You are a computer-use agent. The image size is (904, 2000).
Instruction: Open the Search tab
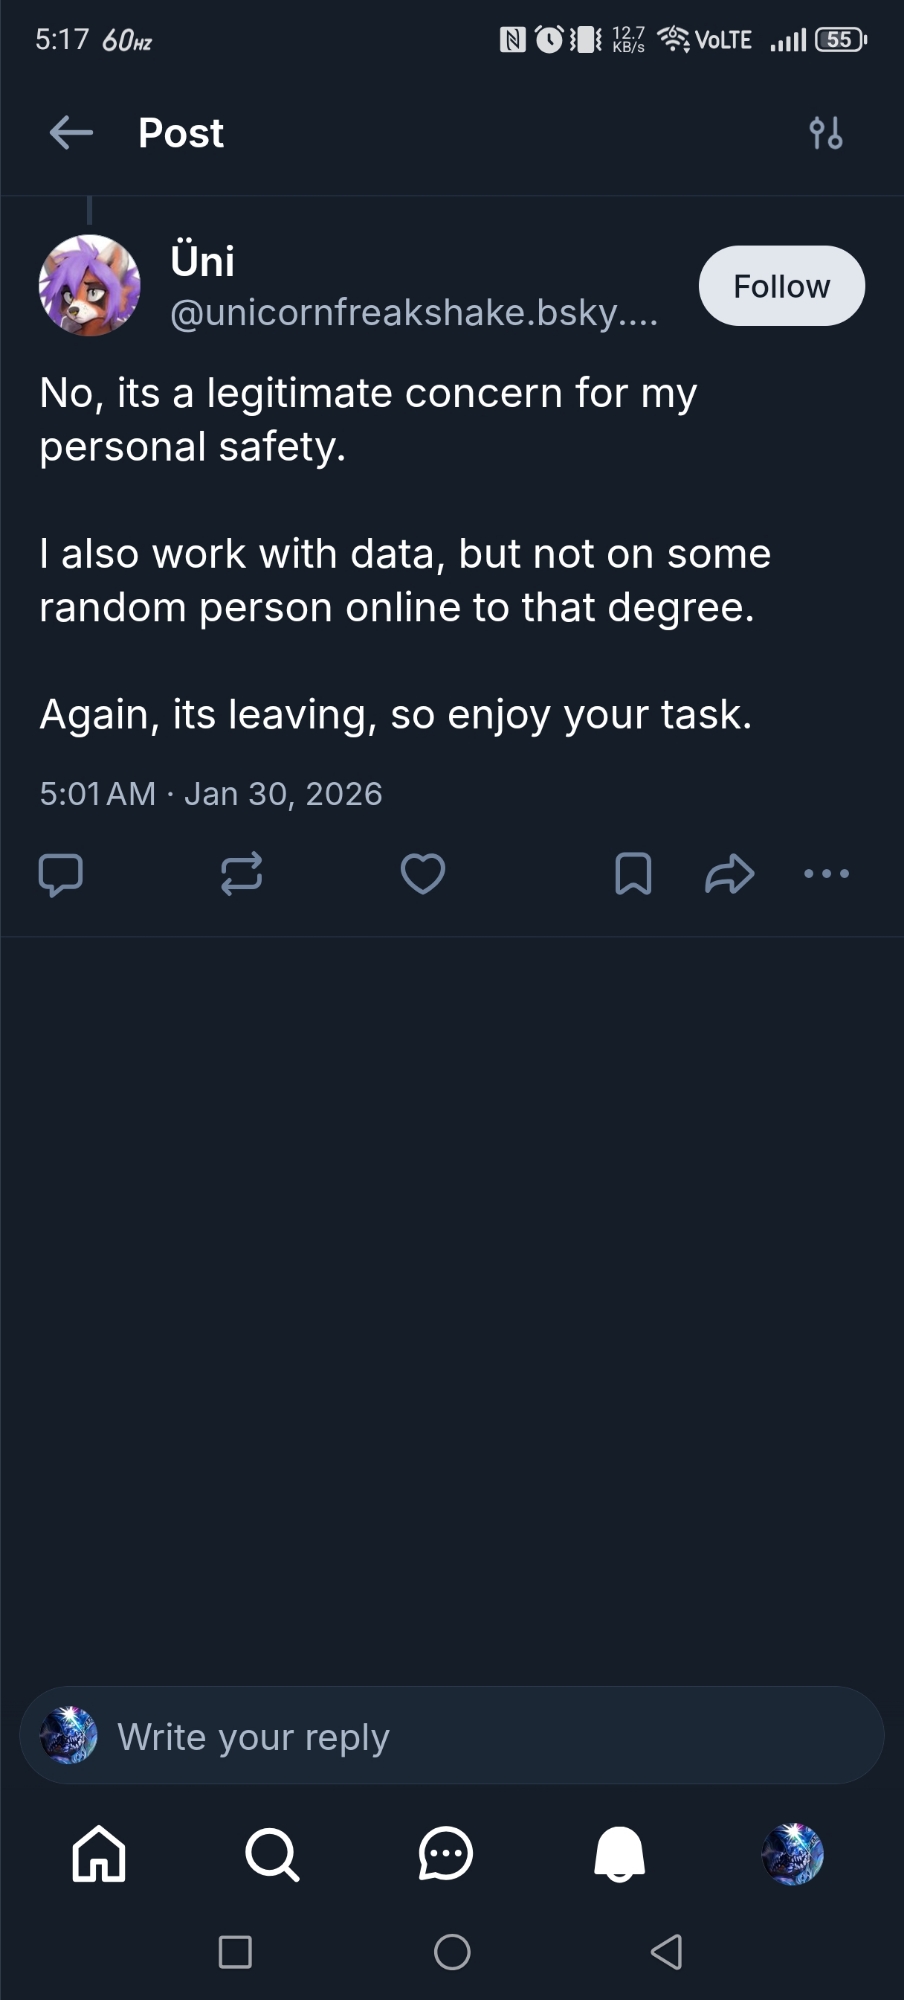point(272,1854)
